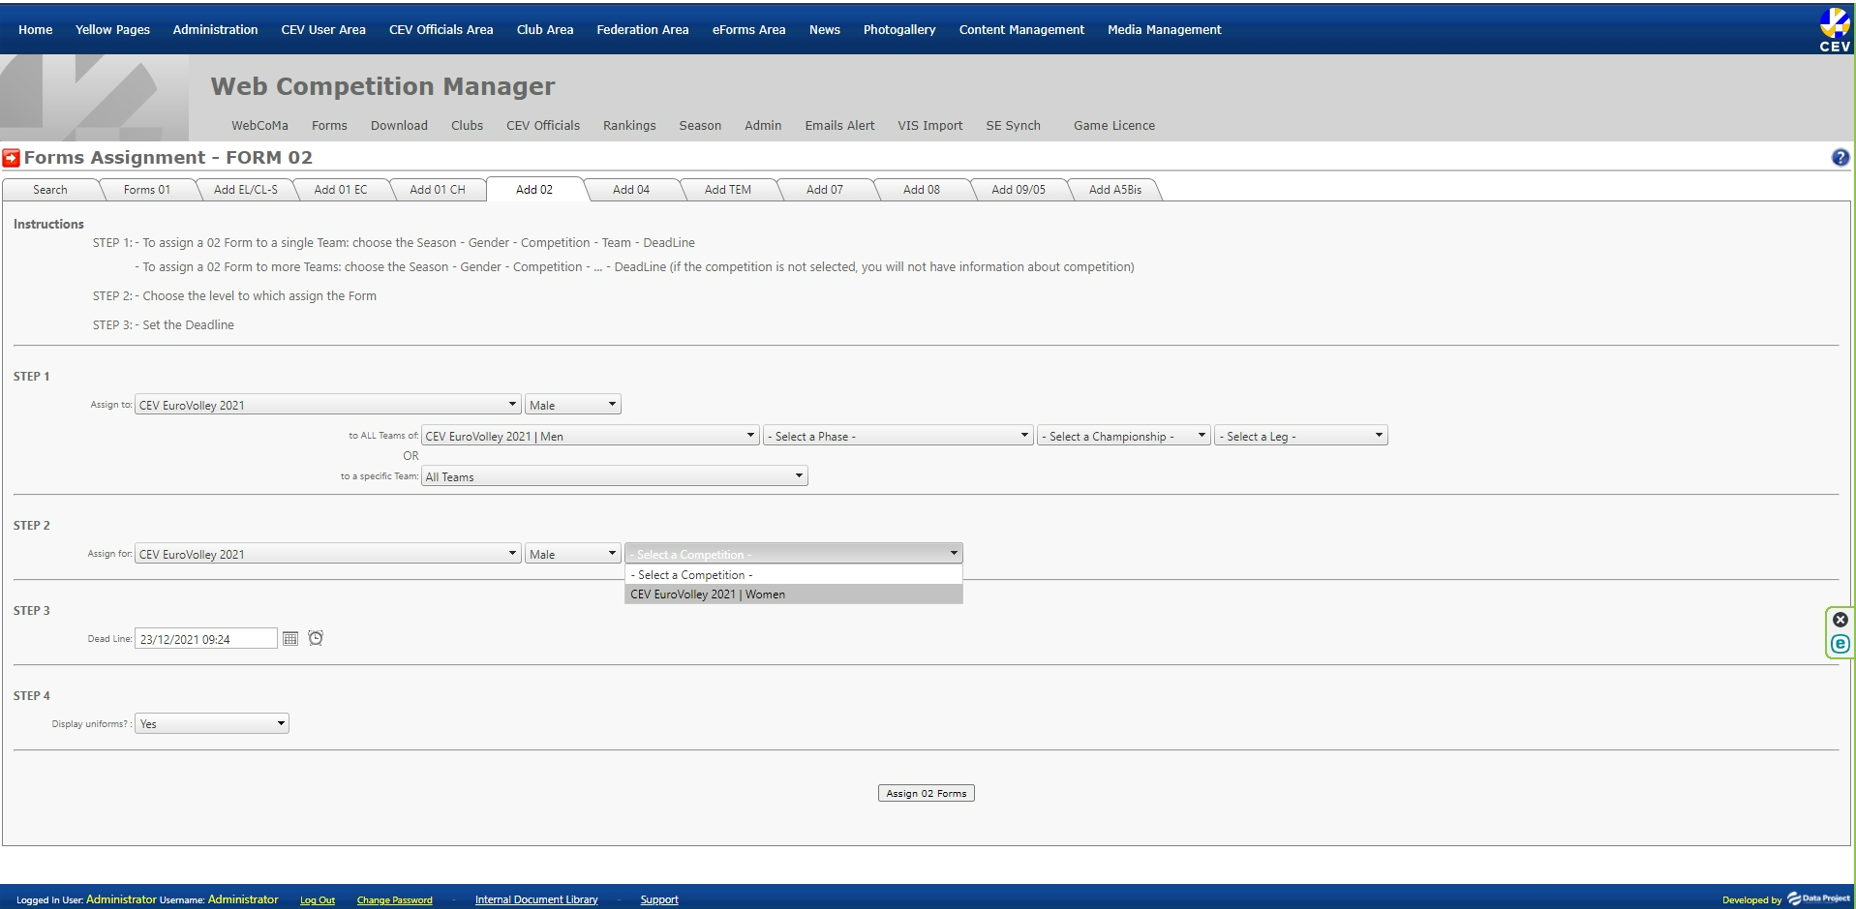Open the Download submenu item
Screen dimensions: 1856x909
click(399, 126)
